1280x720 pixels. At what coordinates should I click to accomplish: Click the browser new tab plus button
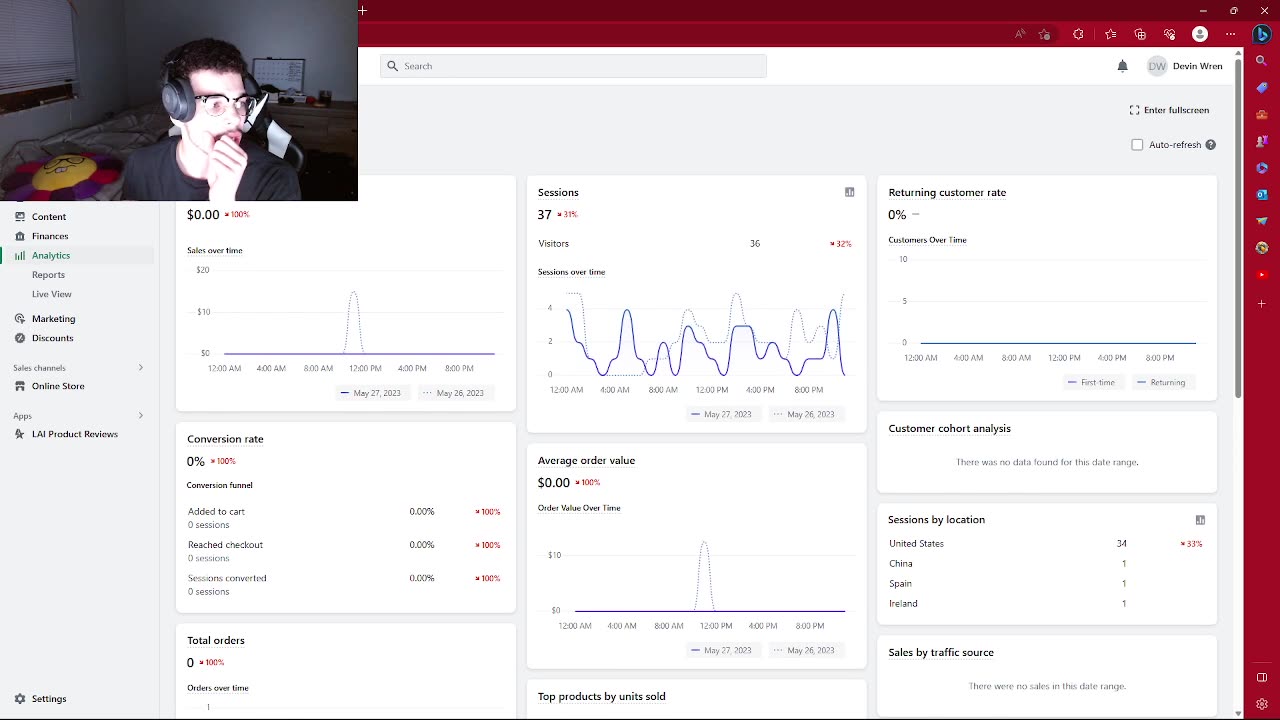[x=362, y=11]
